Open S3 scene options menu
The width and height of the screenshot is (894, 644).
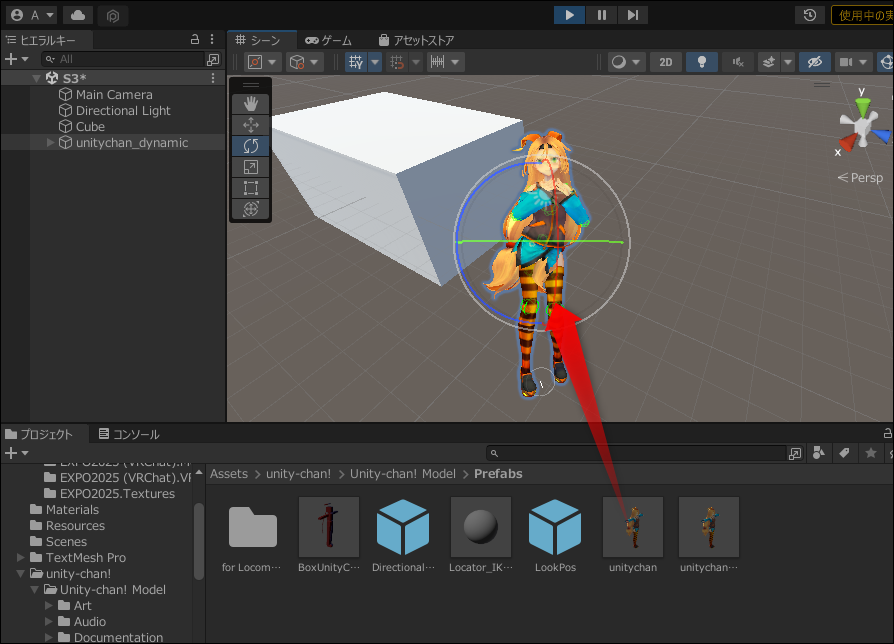[213, 78]
